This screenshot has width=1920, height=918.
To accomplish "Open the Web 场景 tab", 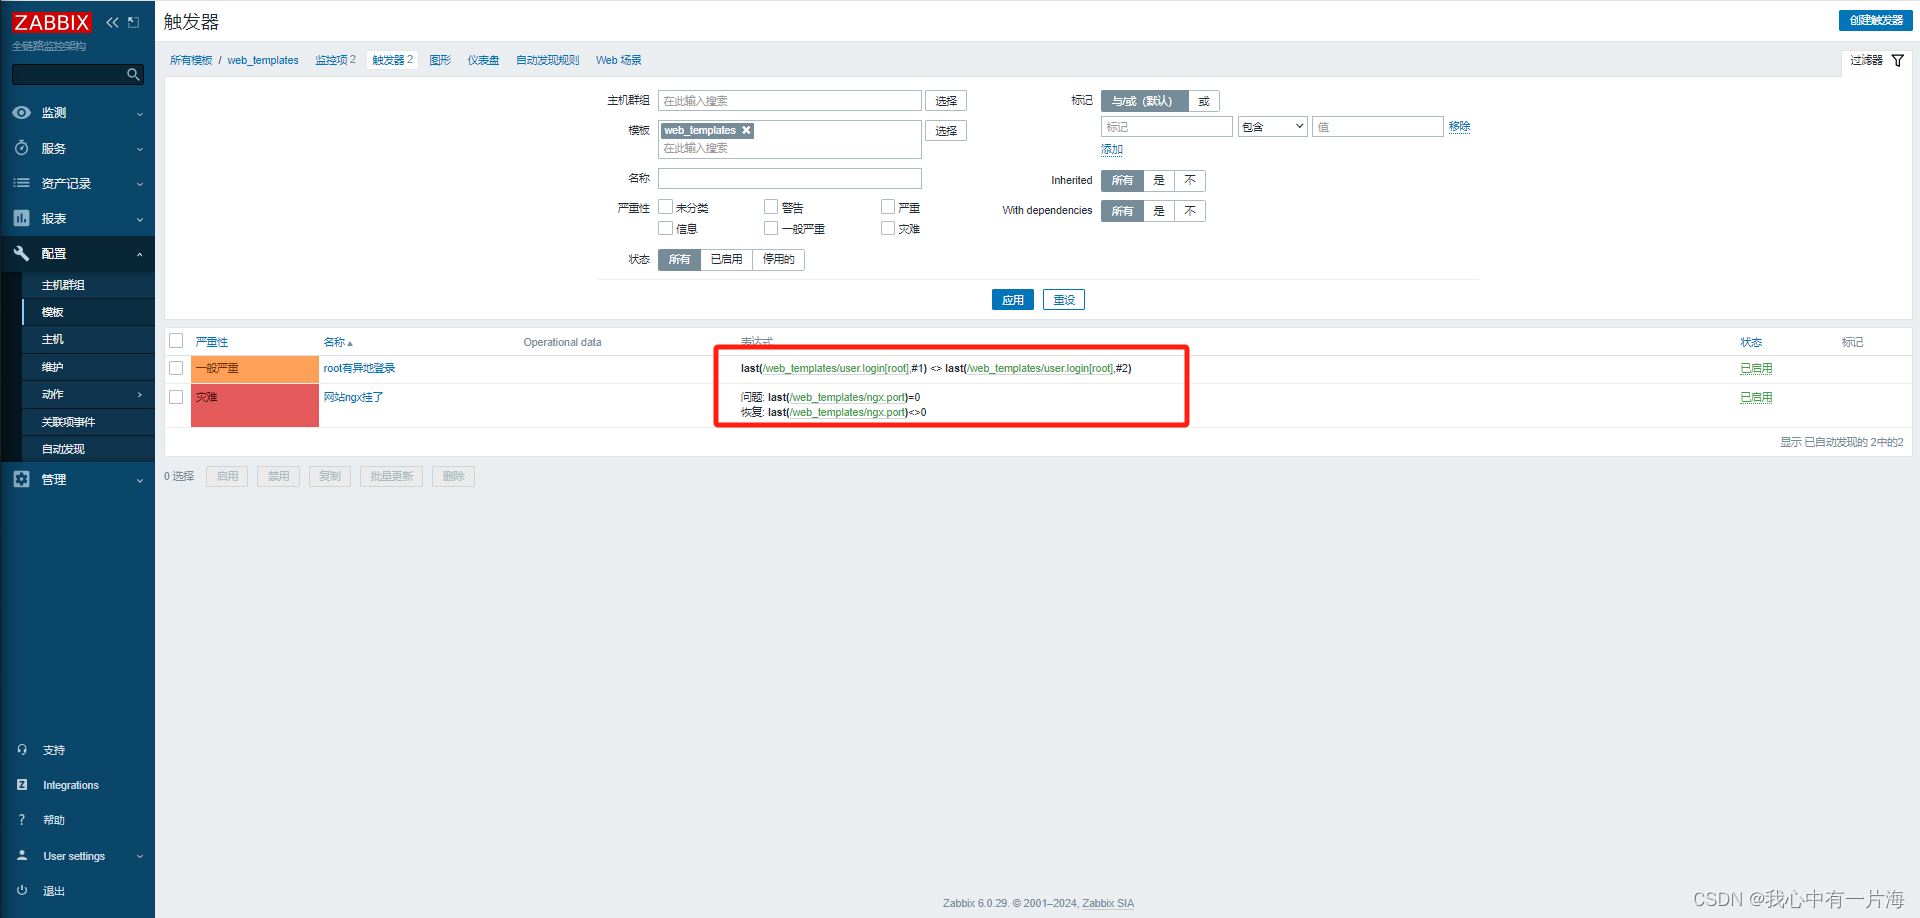I will coord(618,60).
